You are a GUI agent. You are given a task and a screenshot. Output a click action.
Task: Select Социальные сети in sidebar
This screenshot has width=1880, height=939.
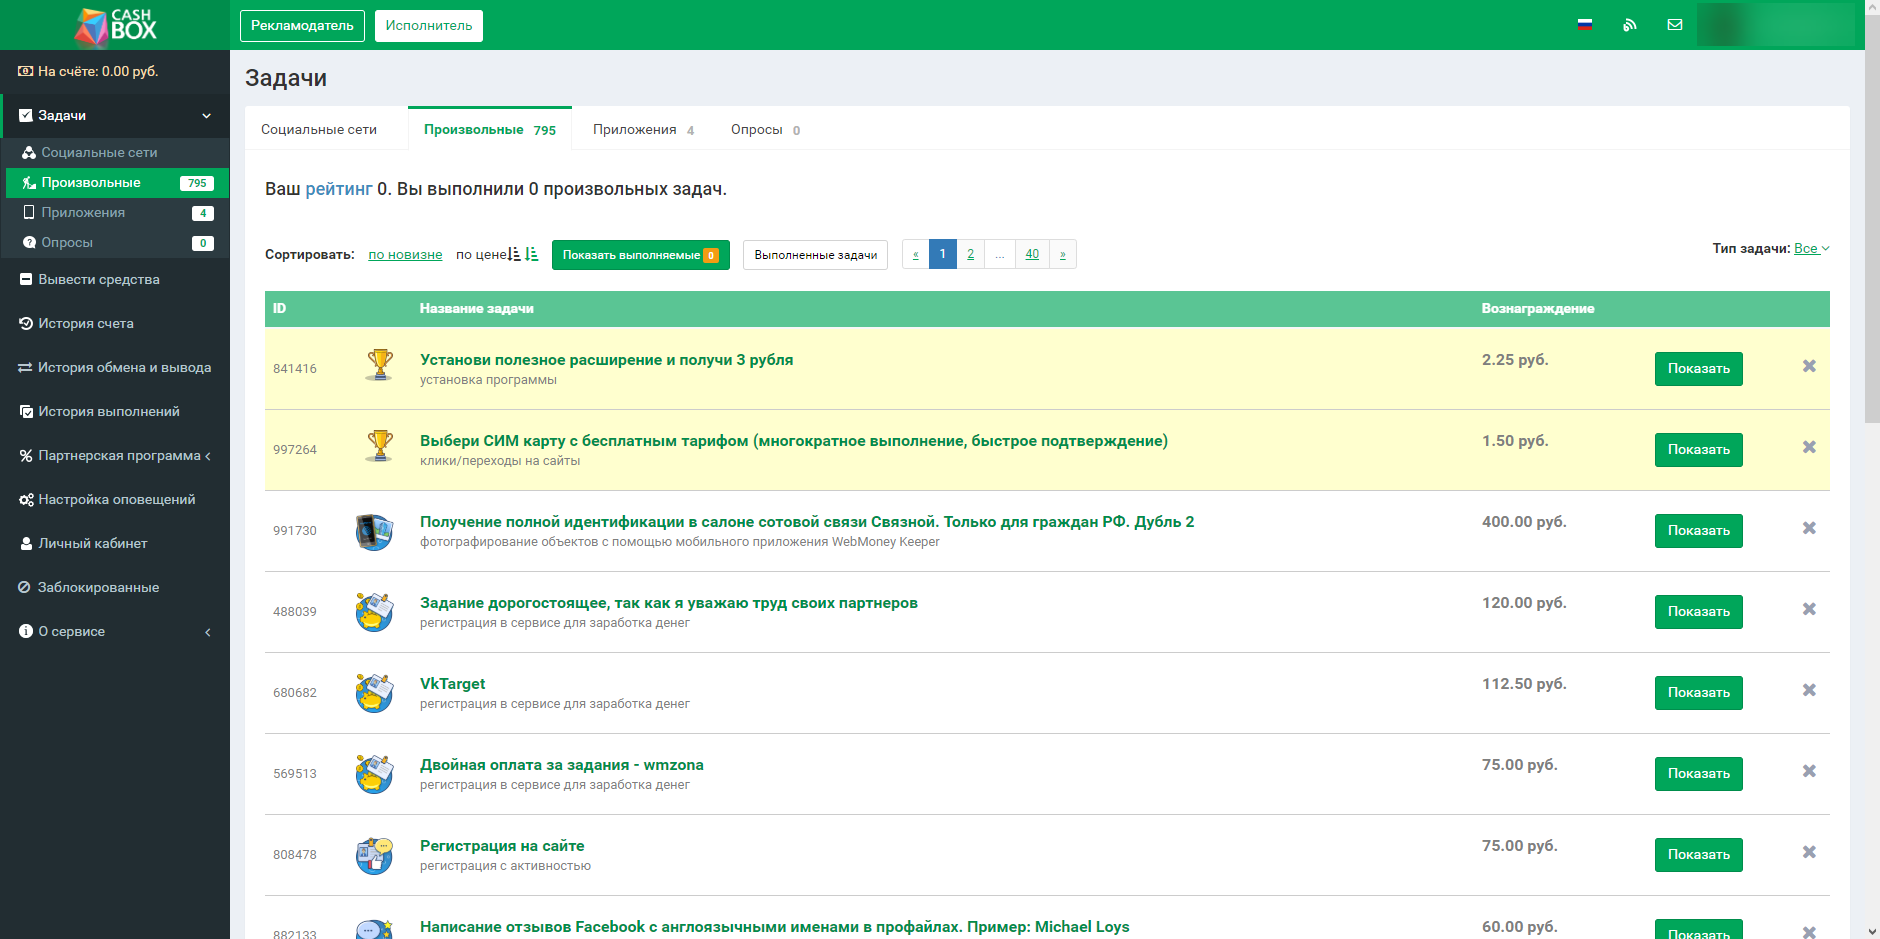[x=117, y=153]
